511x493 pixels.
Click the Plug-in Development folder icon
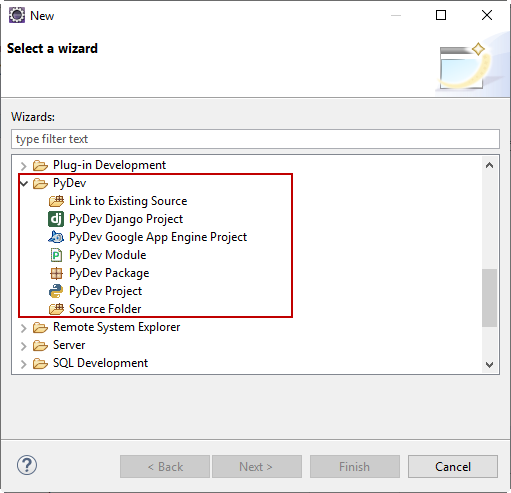point(40,165)
